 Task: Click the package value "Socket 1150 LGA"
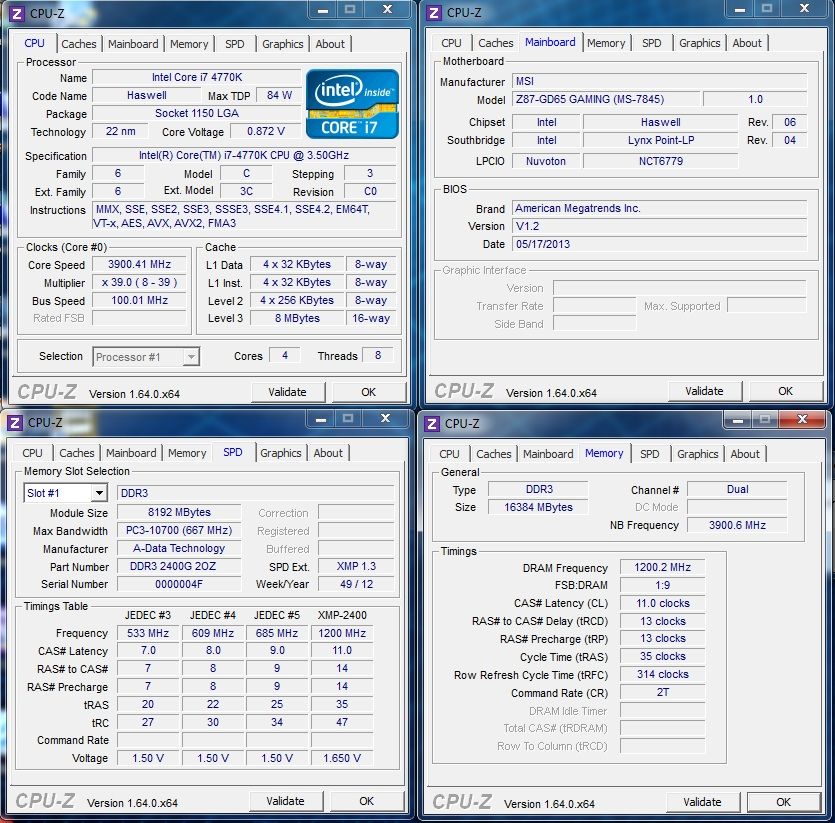(x=197, y=113)
